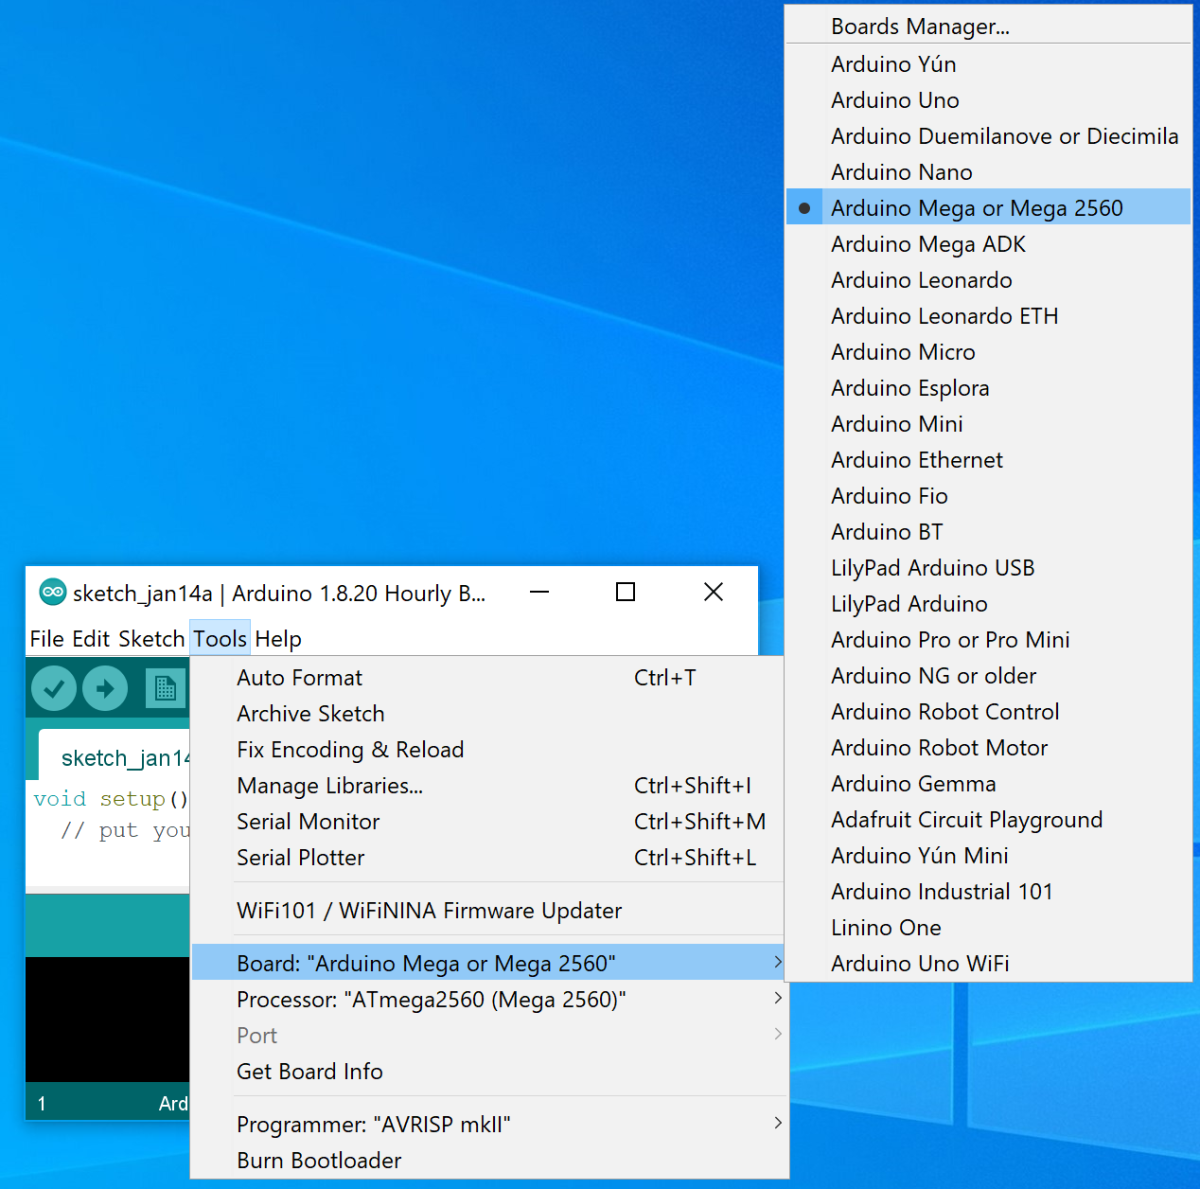This screenshot has height=1189, width=1200.
Task: Maximize the Arduino window
Action: (626, 592)
